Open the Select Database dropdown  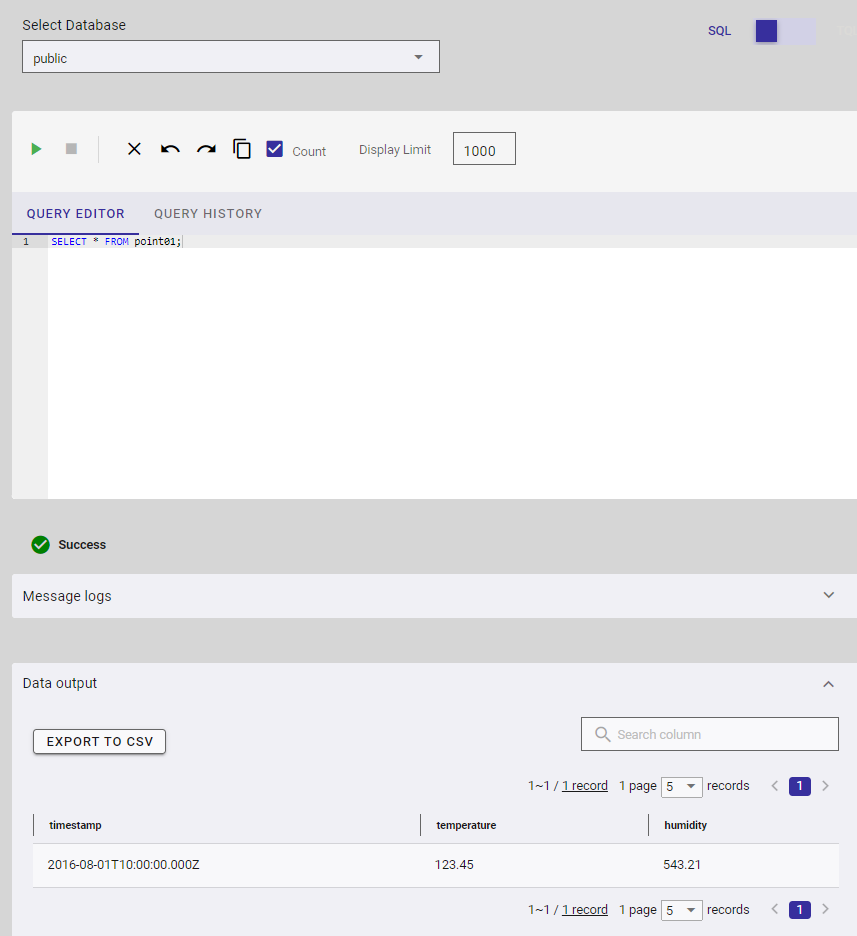[231, 58]
